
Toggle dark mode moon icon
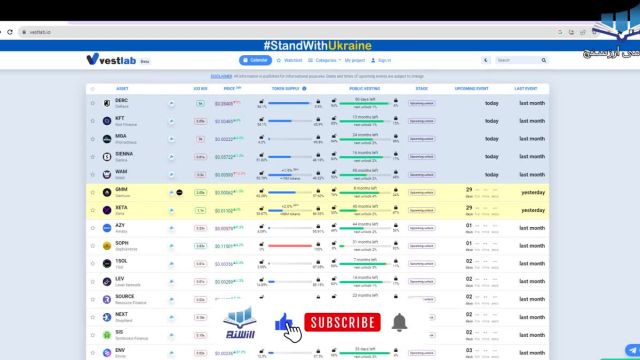coord(485,60)
